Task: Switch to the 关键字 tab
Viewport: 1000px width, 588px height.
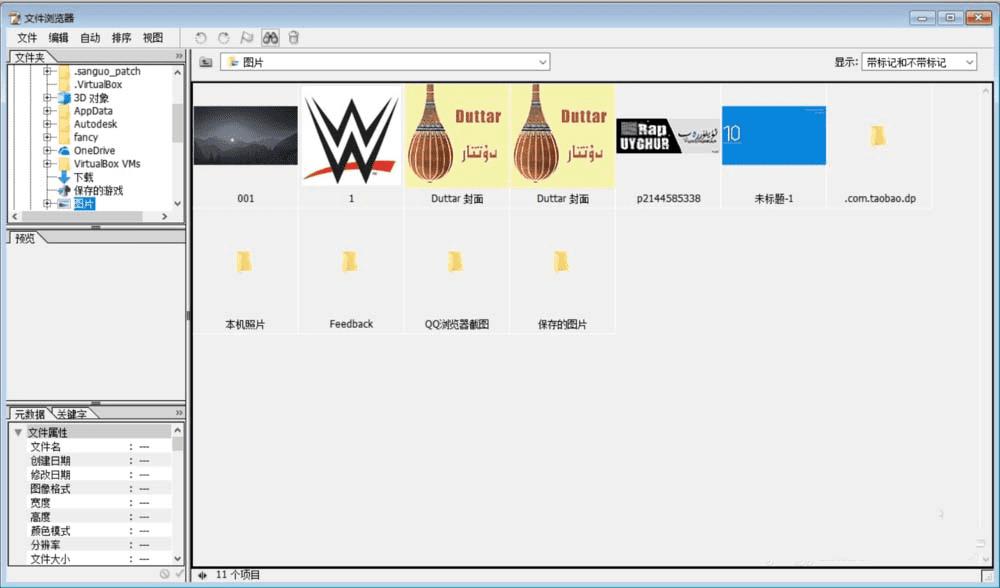Action: click(x=72, y=415)
